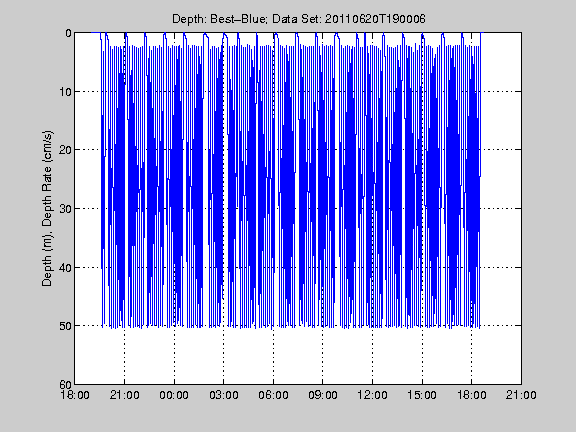Click the 40 depth y-axis tick label
576x432 pixels.
point(65,267)
